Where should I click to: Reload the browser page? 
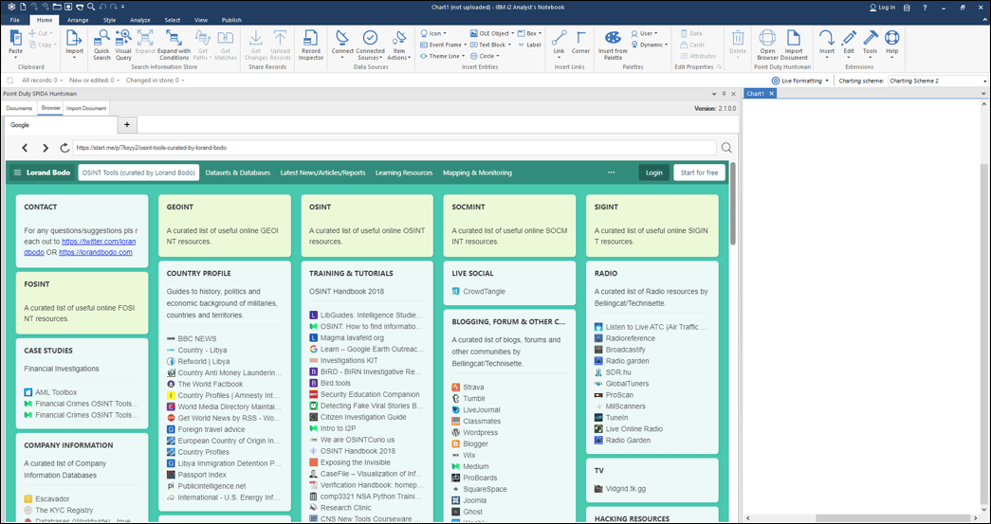point(64,148)
